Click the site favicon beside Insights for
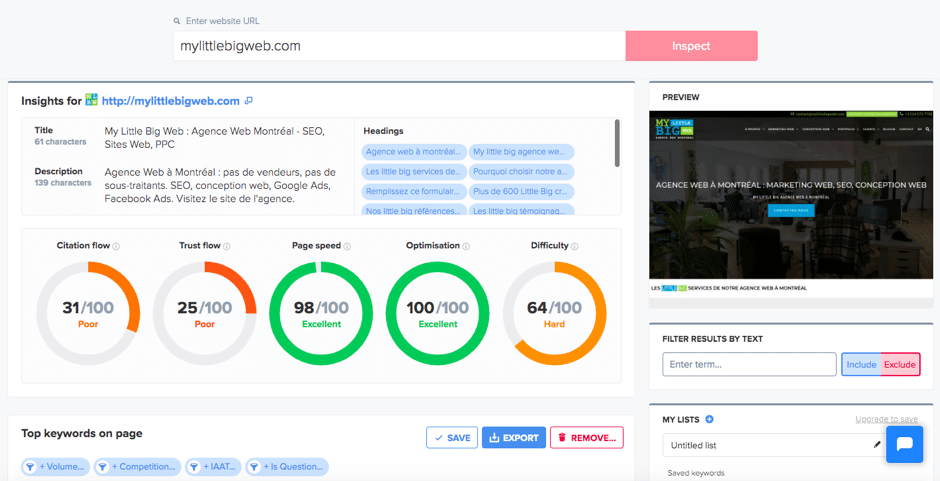The height and width of the screenshot is (481, 940). 91,100
